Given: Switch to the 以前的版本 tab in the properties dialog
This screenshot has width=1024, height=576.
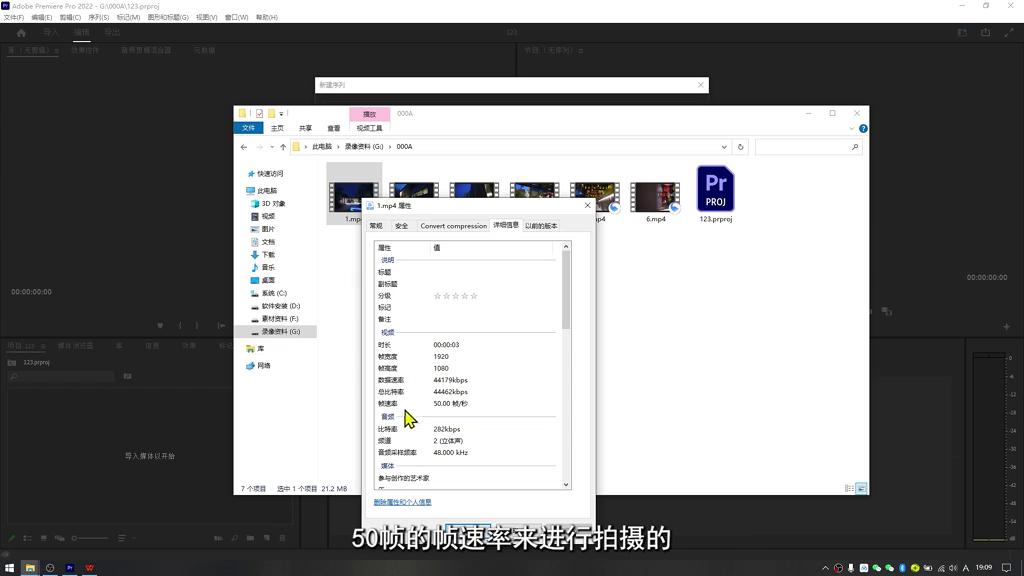Looking at the screenshot, I should pos(542,226).
